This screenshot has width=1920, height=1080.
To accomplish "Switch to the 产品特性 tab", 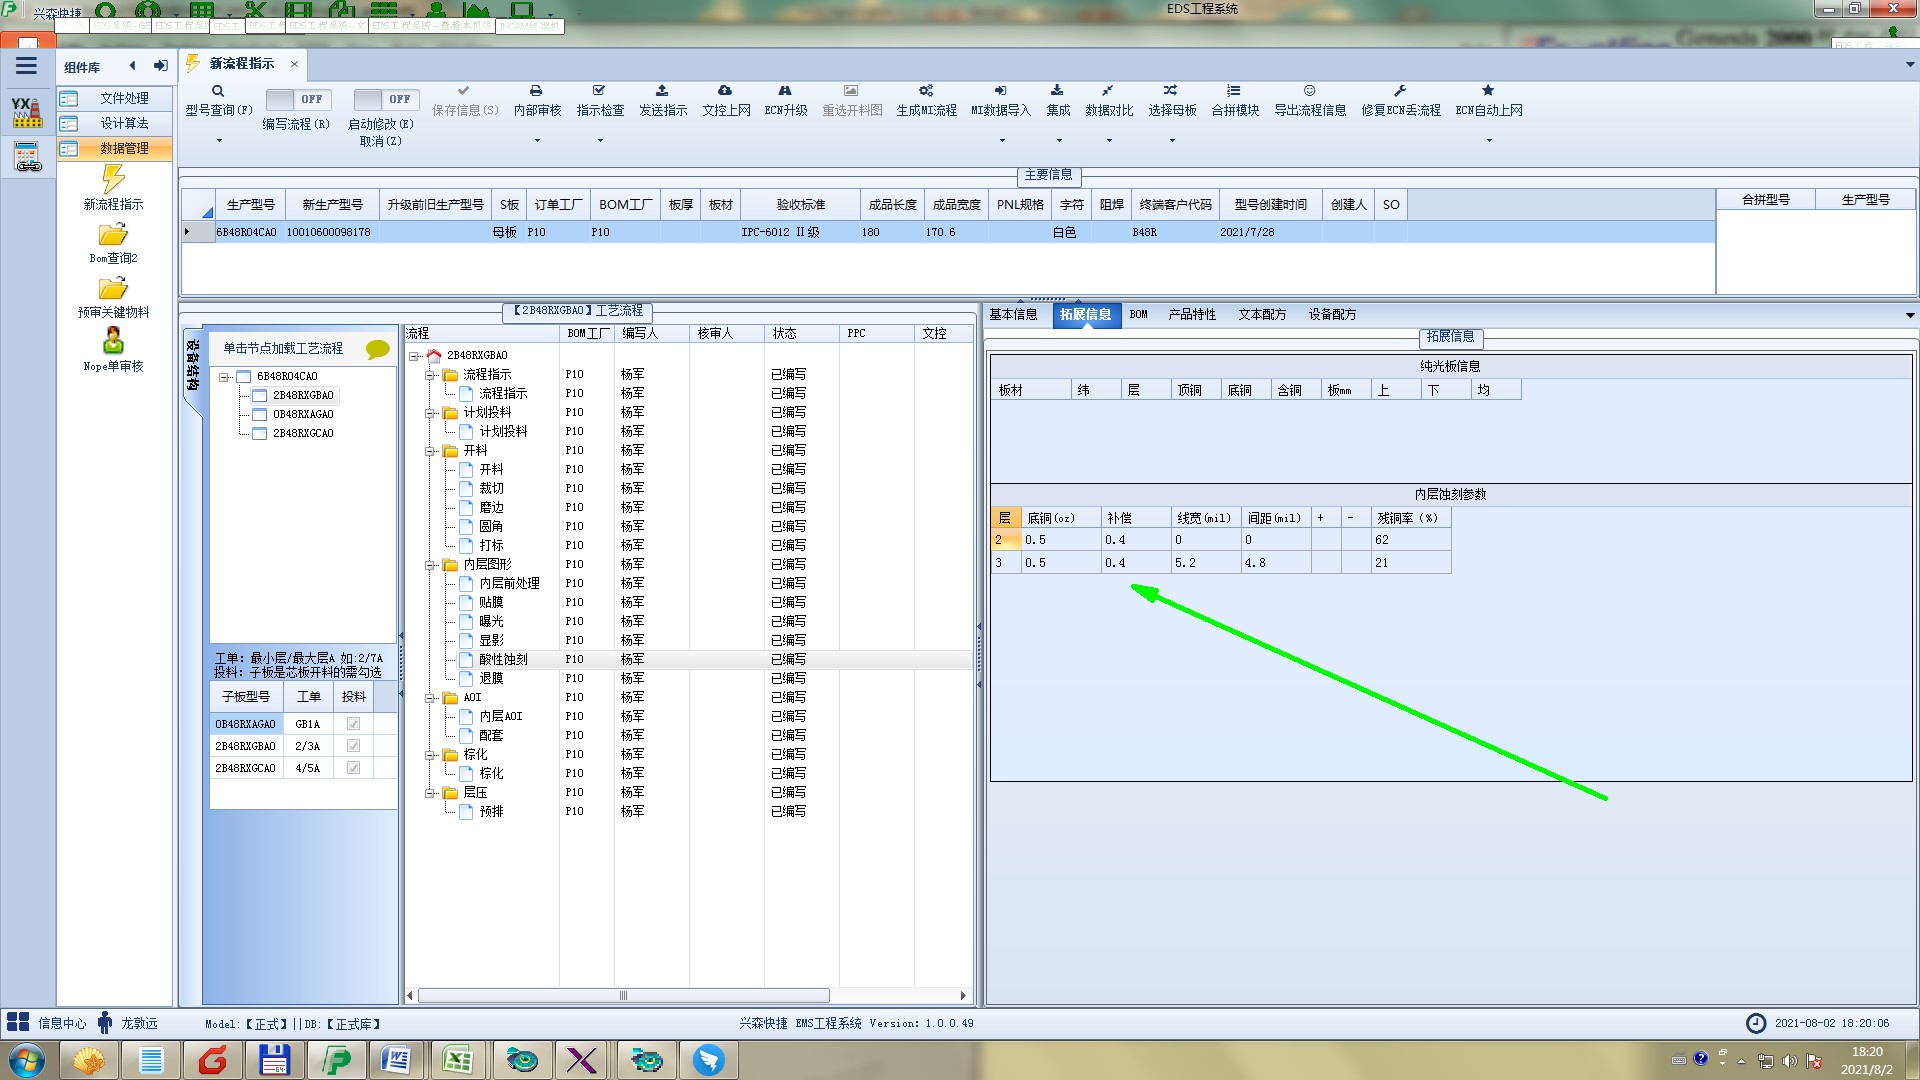I will pyautogui.click(x=1191, y=314).
